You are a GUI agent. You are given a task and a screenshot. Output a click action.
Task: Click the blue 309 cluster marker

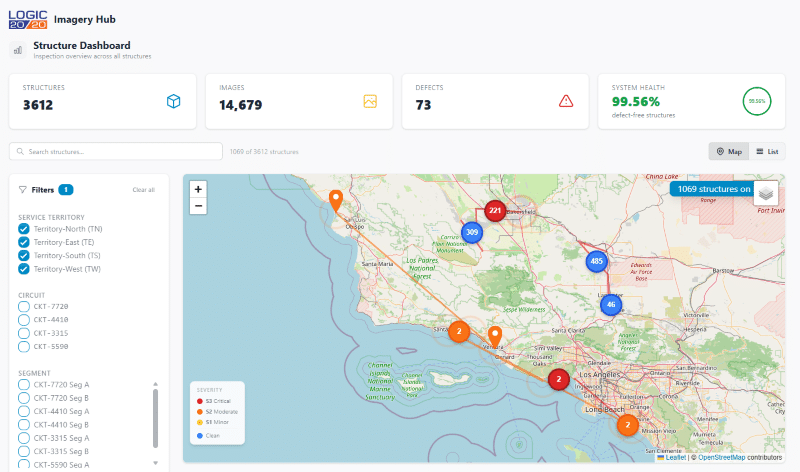coord(472,233)
